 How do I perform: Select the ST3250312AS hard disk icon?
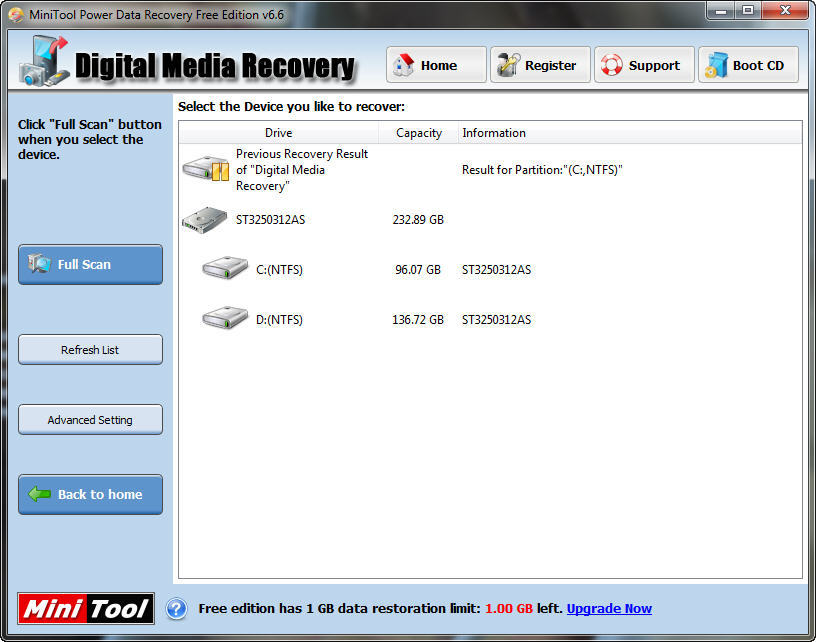[206, 220]
